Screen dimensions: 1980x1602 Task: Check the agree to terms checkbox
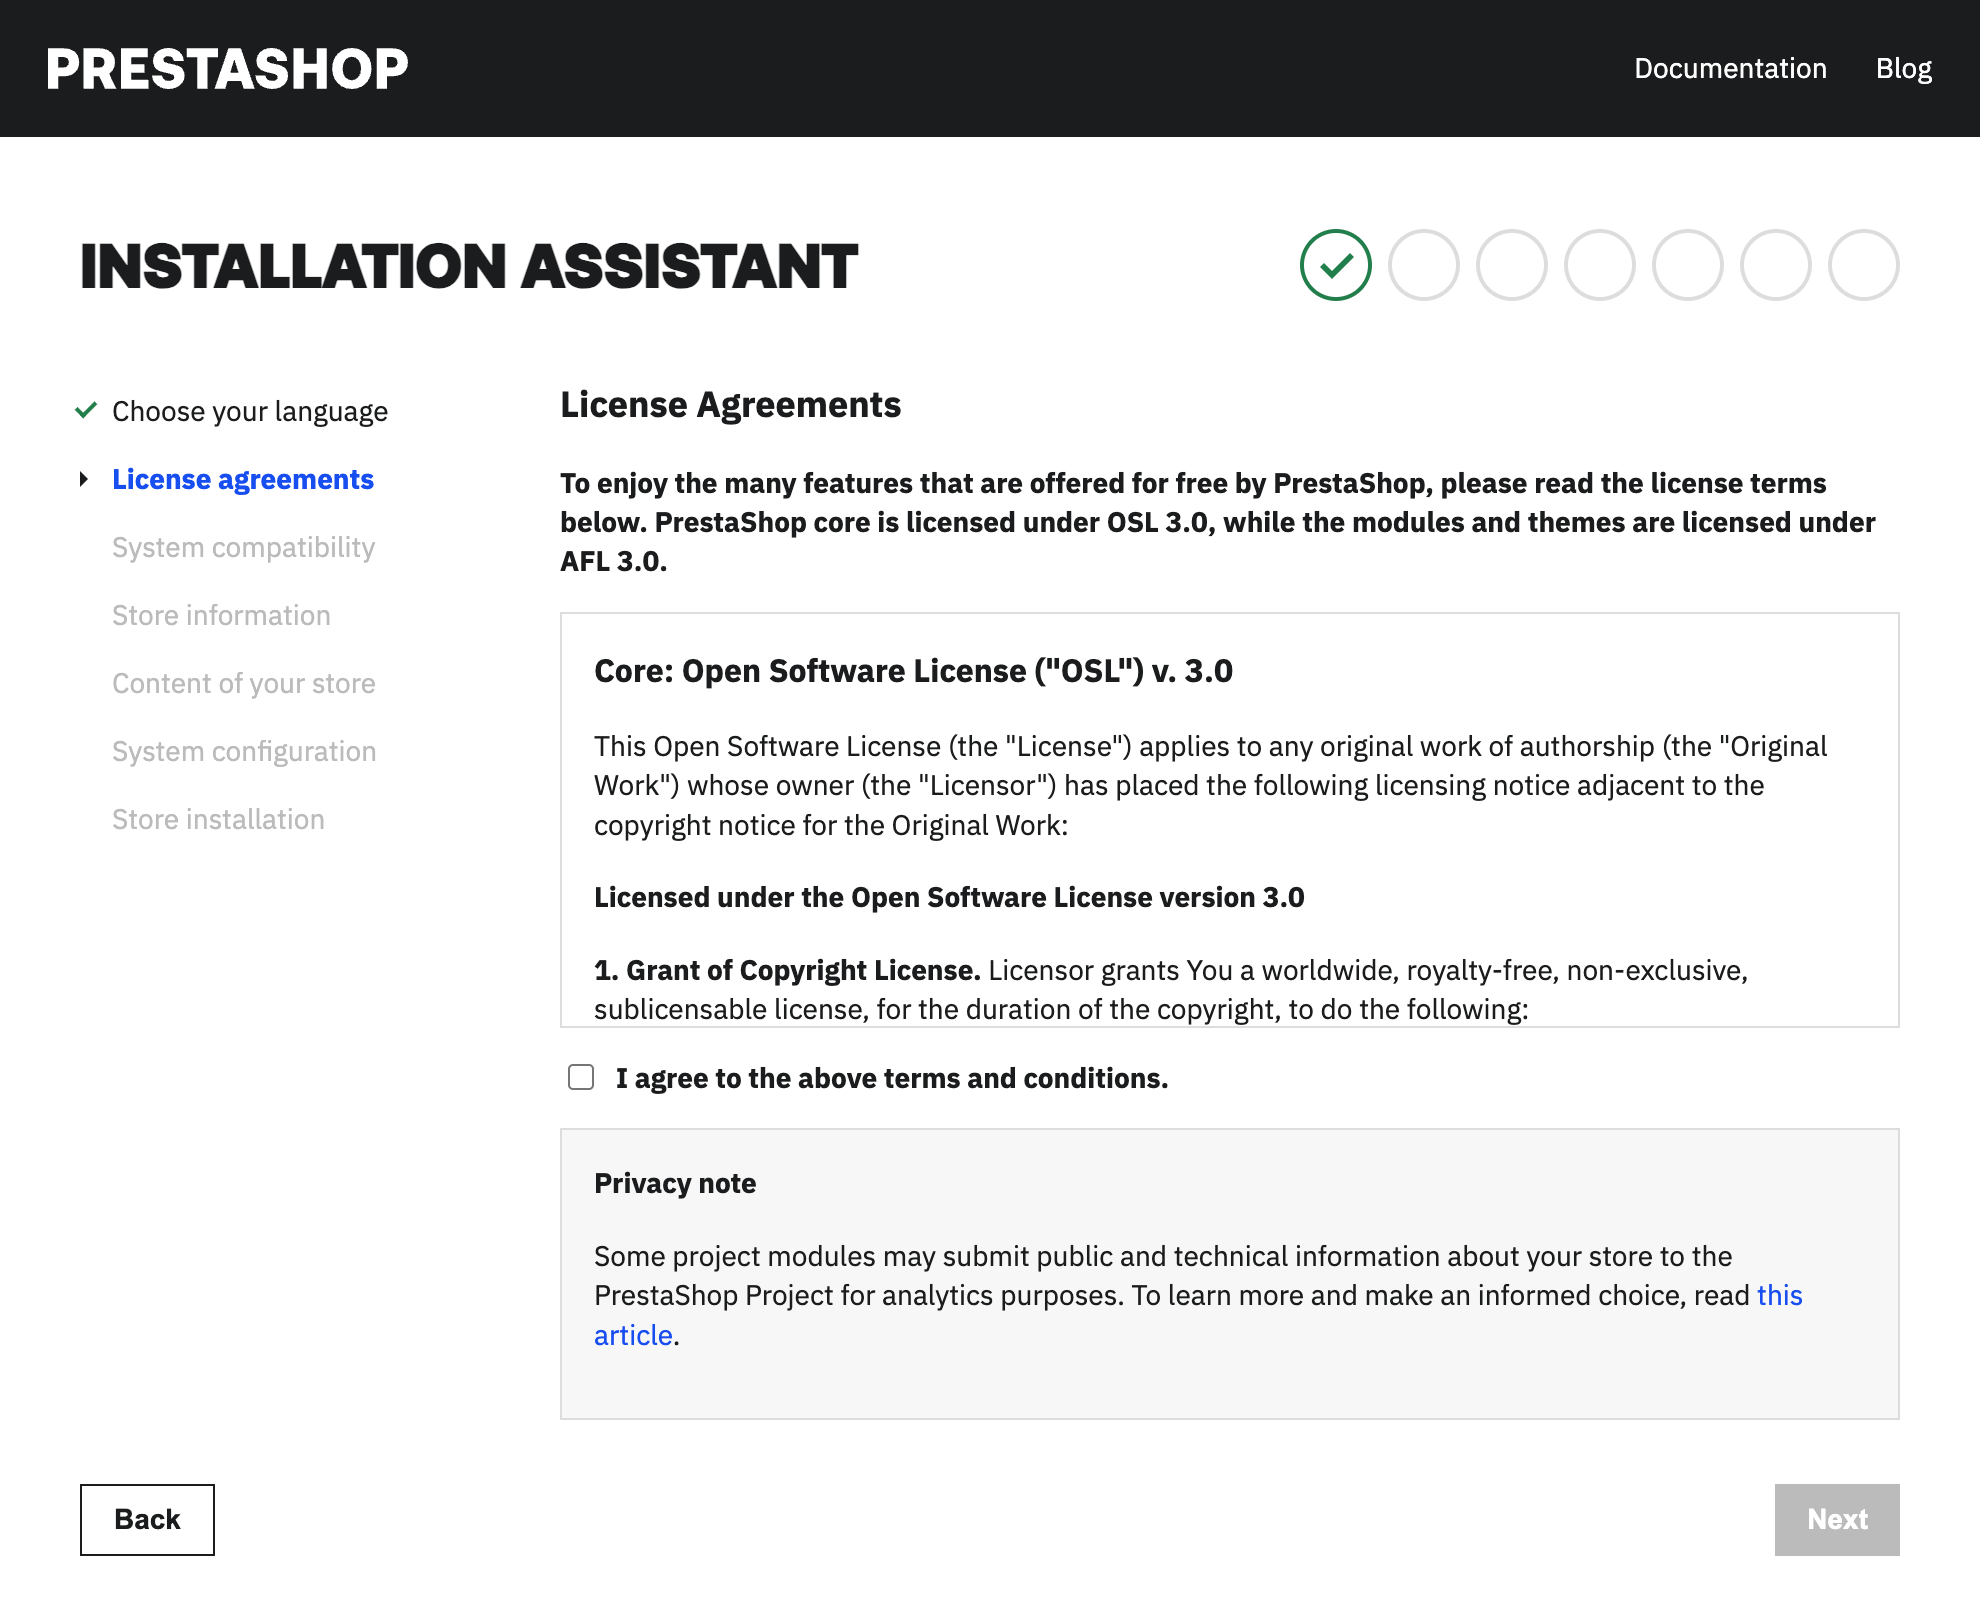[x=581, y=1077]
